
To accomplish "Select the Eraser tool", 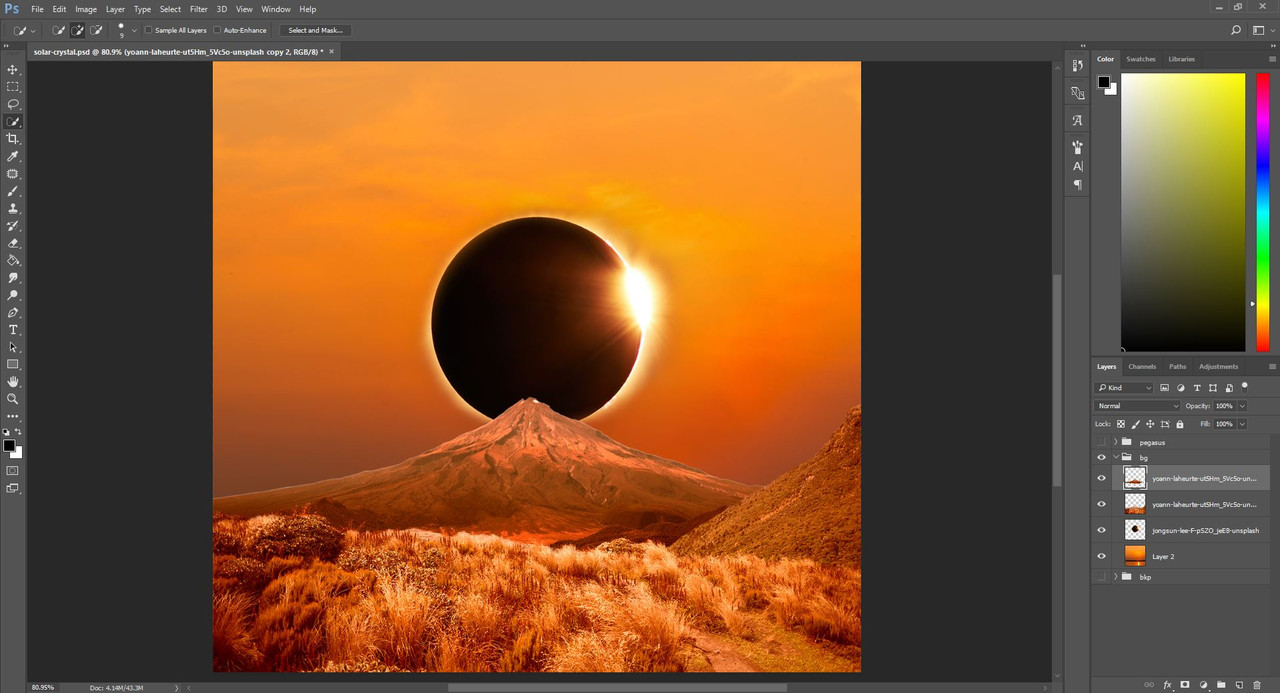I will [x=13, y=243].
